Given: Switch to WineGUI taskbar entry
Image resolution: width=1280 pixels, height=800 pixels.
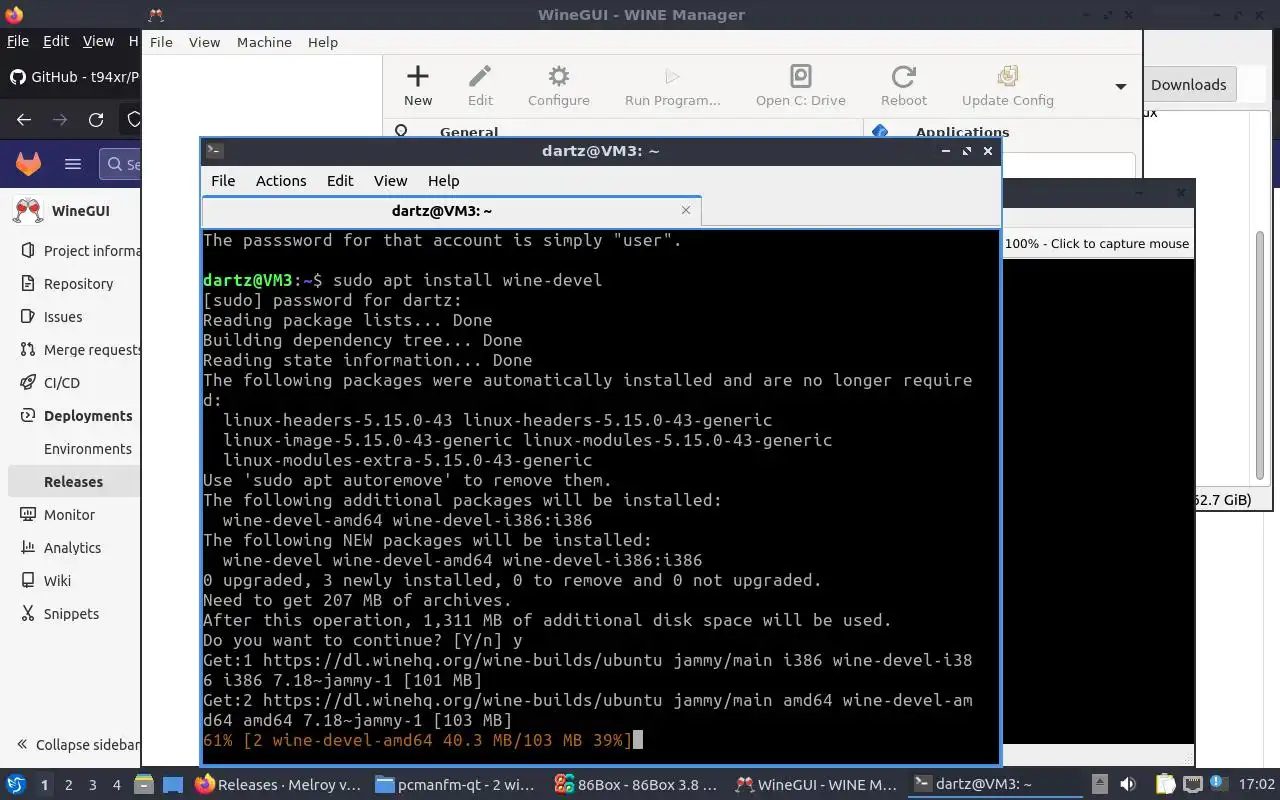Looking at the screenshot, I should click(x=816, y=785).
